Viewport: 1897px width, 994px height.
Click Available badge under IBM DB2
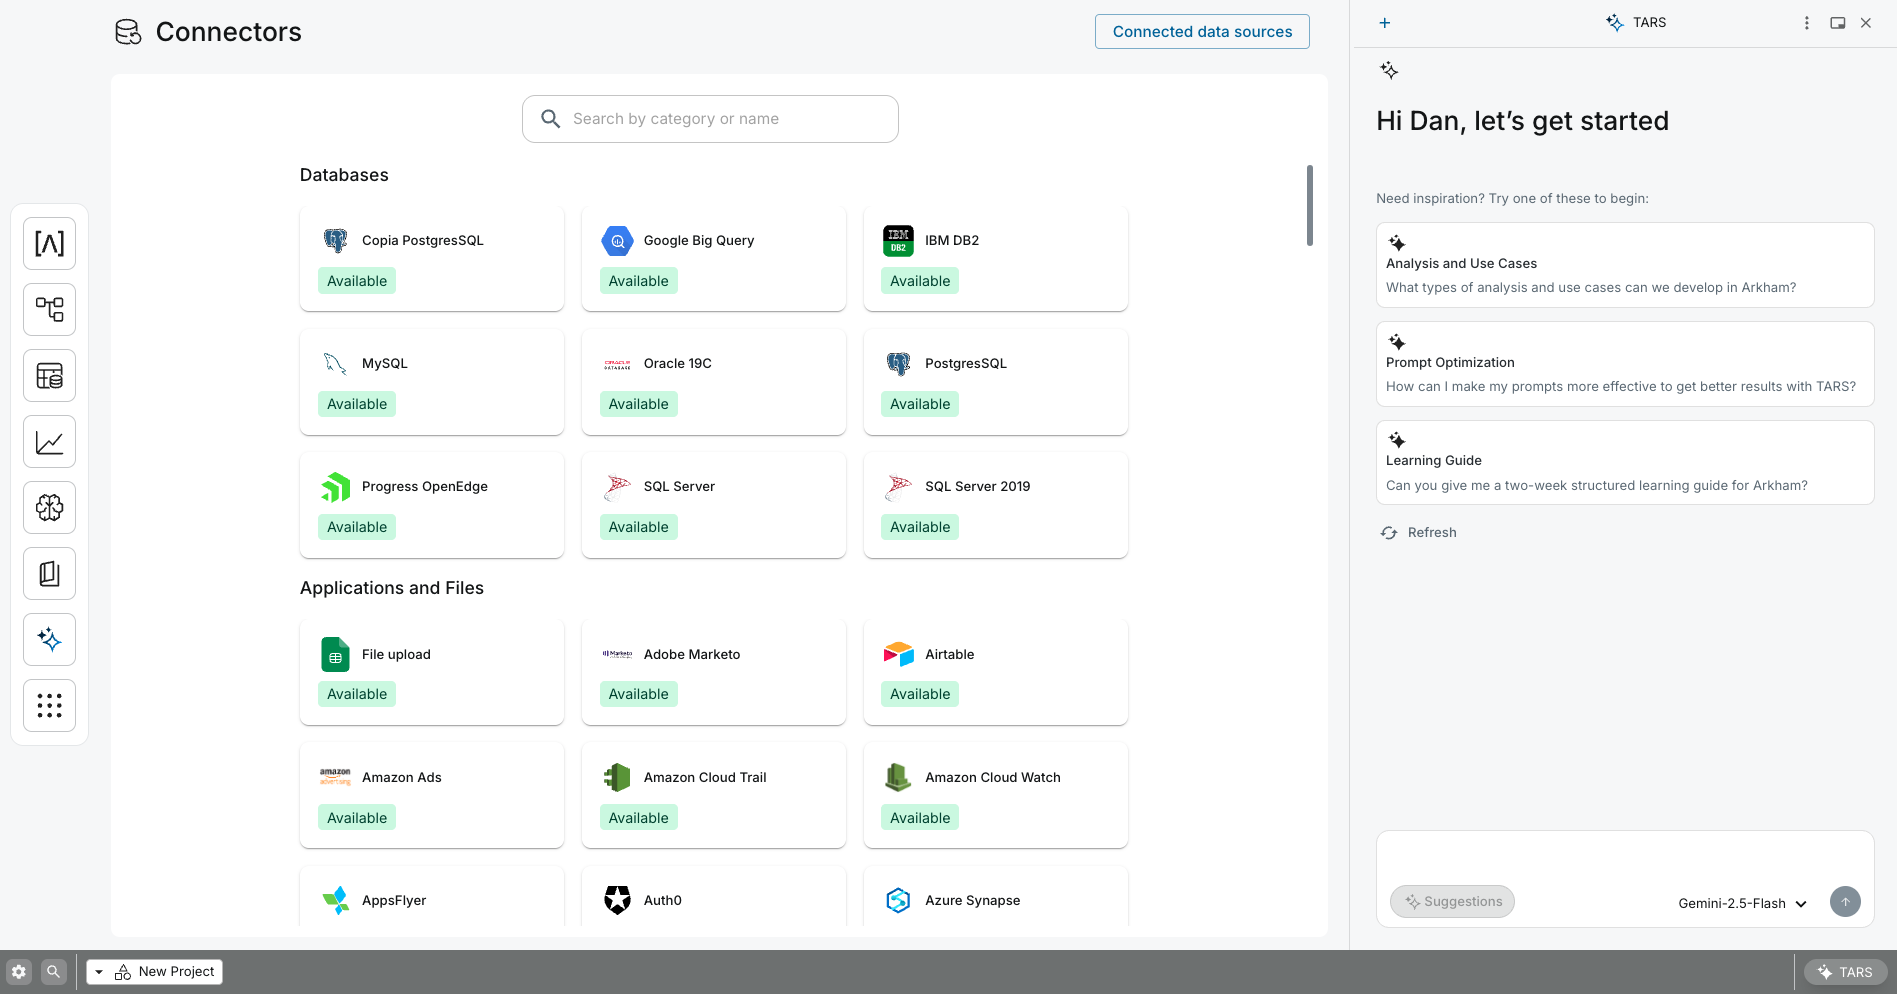tap(920, 281)
